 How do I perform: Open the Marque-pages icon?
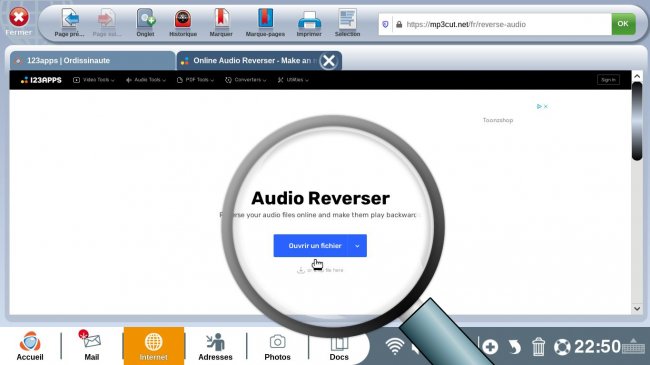[265, 19]
